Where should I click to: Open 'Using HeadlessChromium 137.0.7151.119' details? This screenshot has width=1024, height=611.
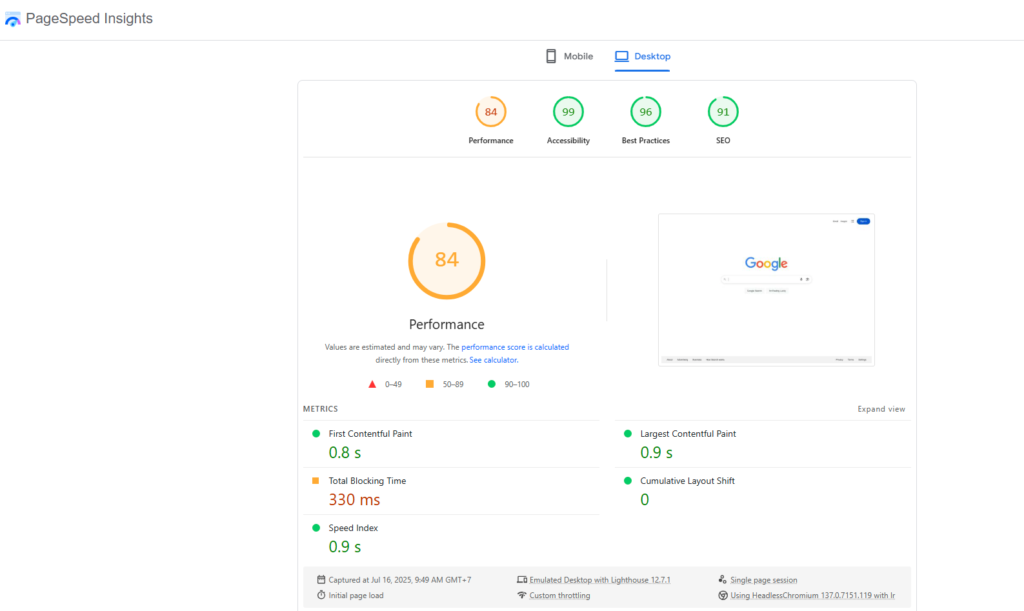[812, 595]
